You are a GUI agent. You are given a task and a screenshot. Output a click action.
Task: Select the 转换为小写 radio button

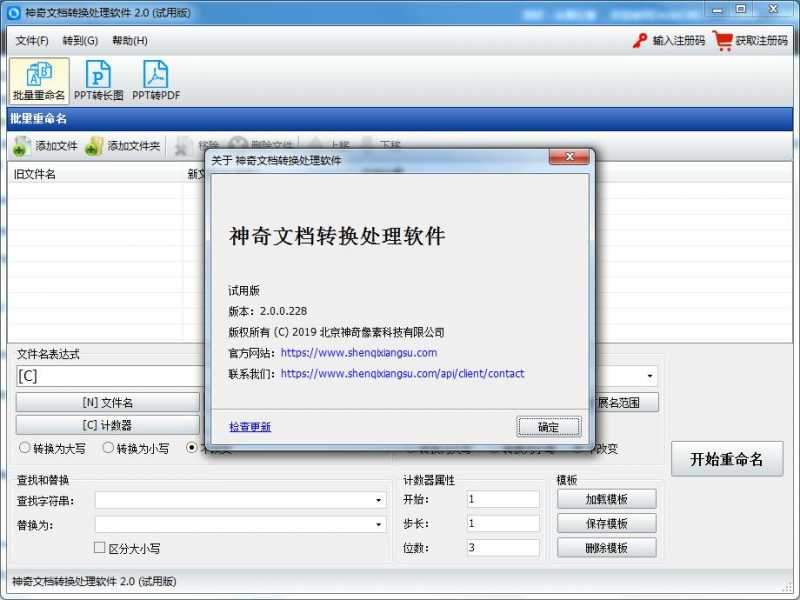pos(109,448)
